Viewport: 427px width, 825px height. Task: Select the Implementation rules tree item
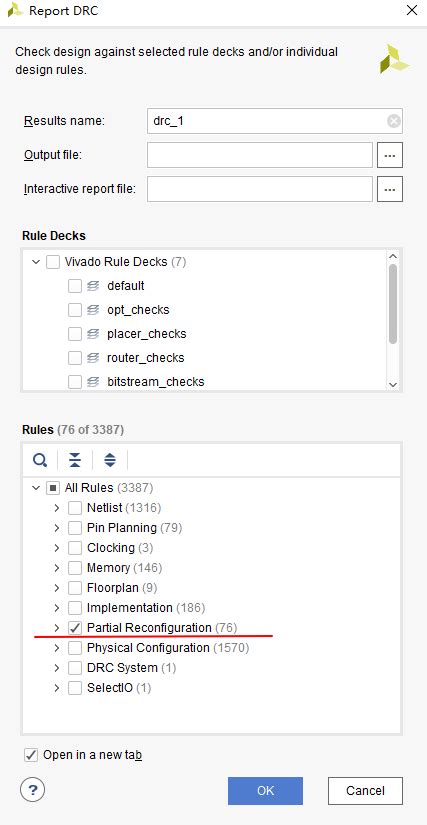coord(129,608)
